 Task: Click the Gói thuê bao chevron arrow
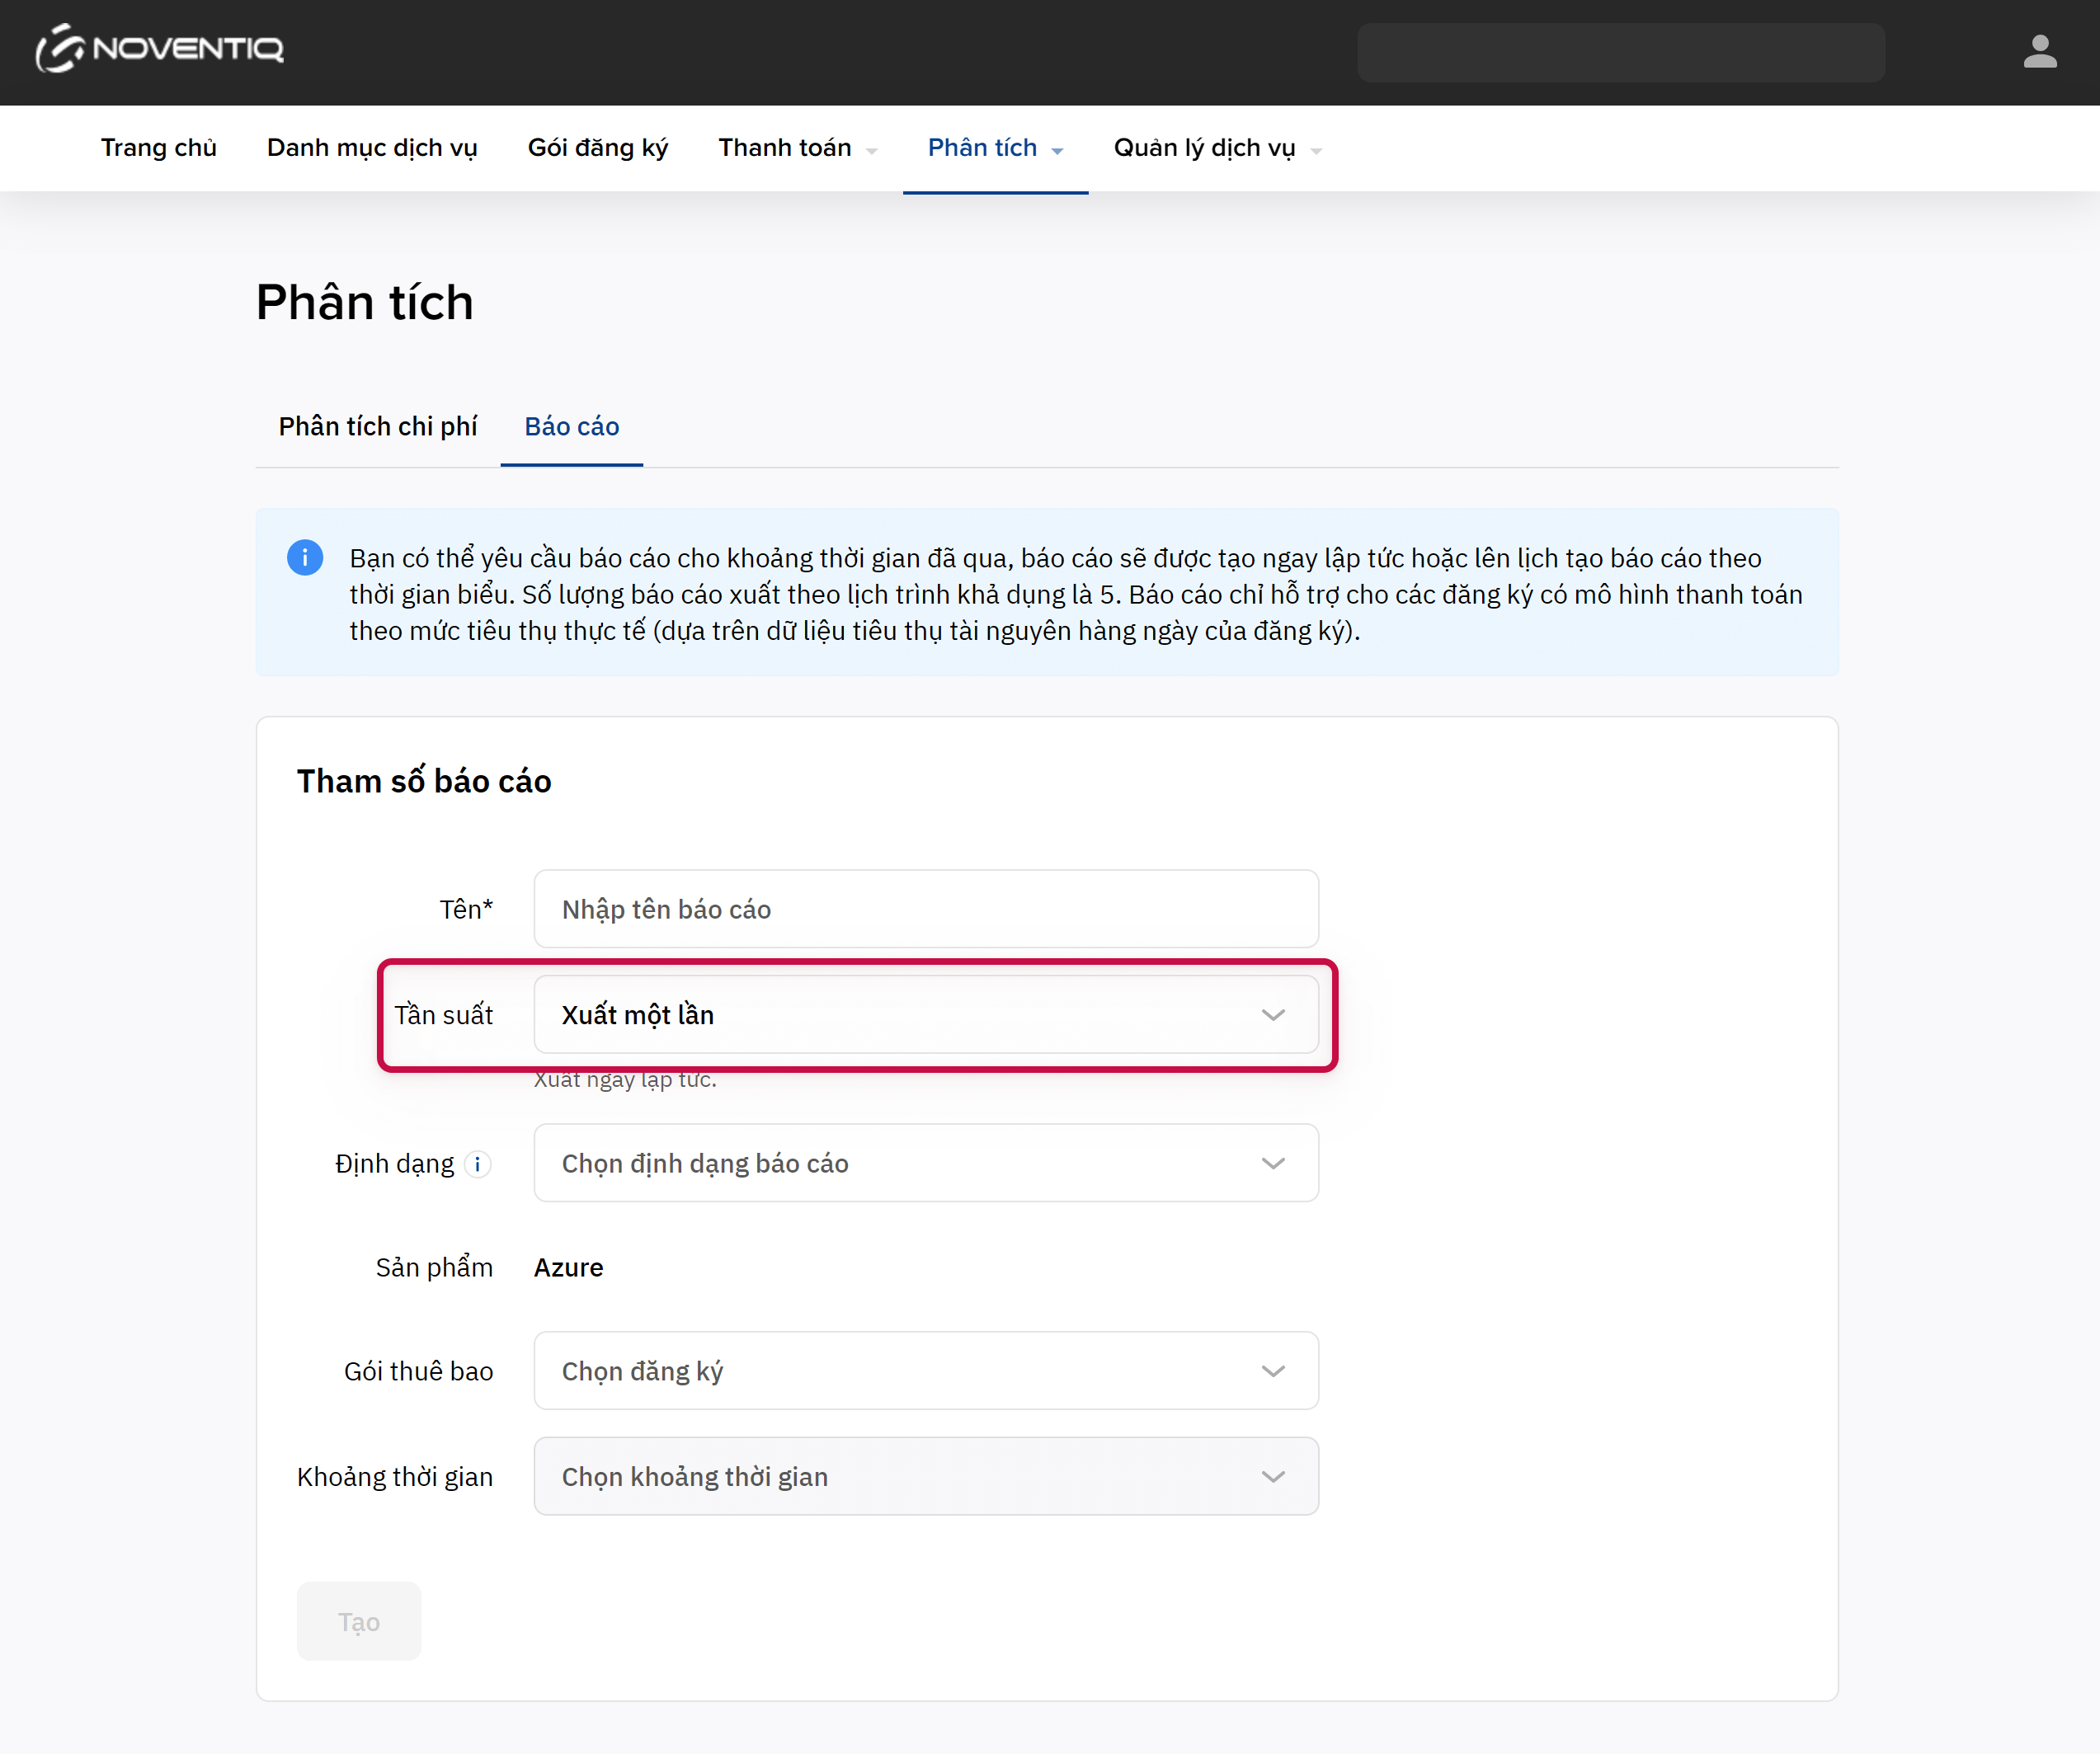click(1272, 1371)
